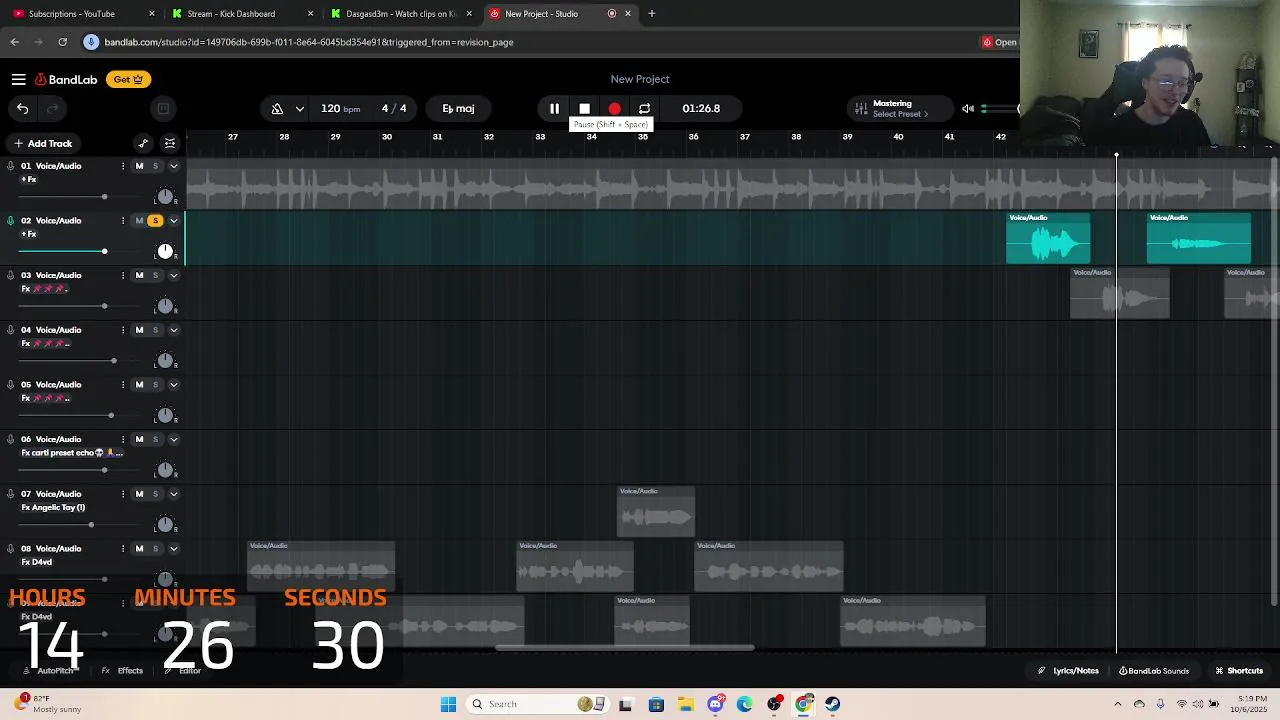
Task: Open the BandLab hamburger menu
Action: point(18,79)
